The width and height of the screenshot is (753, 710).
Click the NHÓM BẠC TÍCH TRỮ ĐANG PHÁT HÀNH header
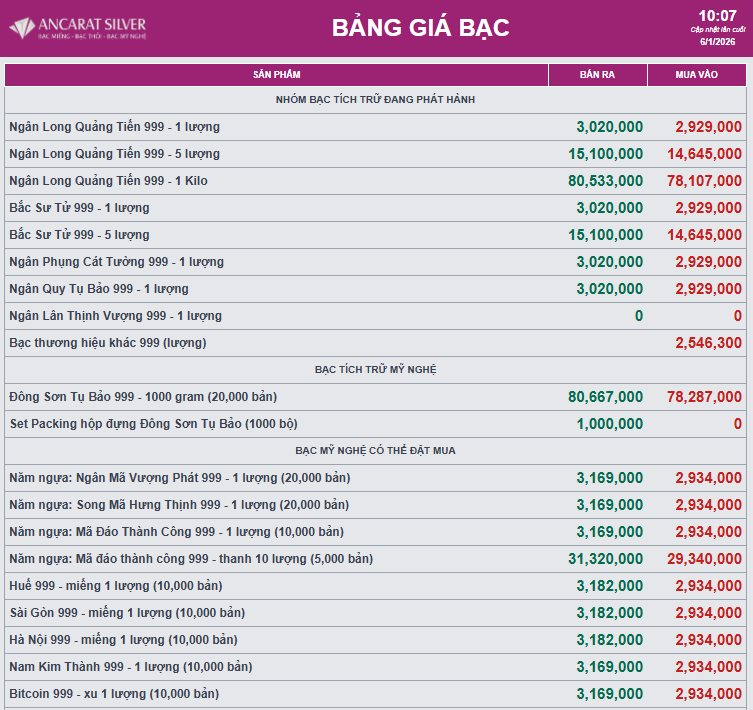pyautogui.click(x=375, y=100)
